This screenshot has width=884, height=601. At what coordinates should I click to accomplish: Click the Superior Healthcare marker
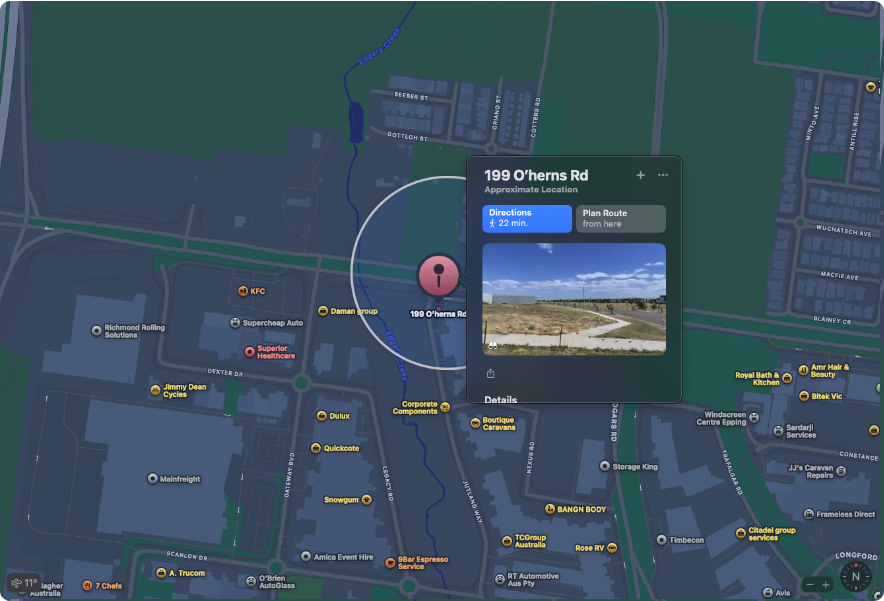(x=249, y=352)
